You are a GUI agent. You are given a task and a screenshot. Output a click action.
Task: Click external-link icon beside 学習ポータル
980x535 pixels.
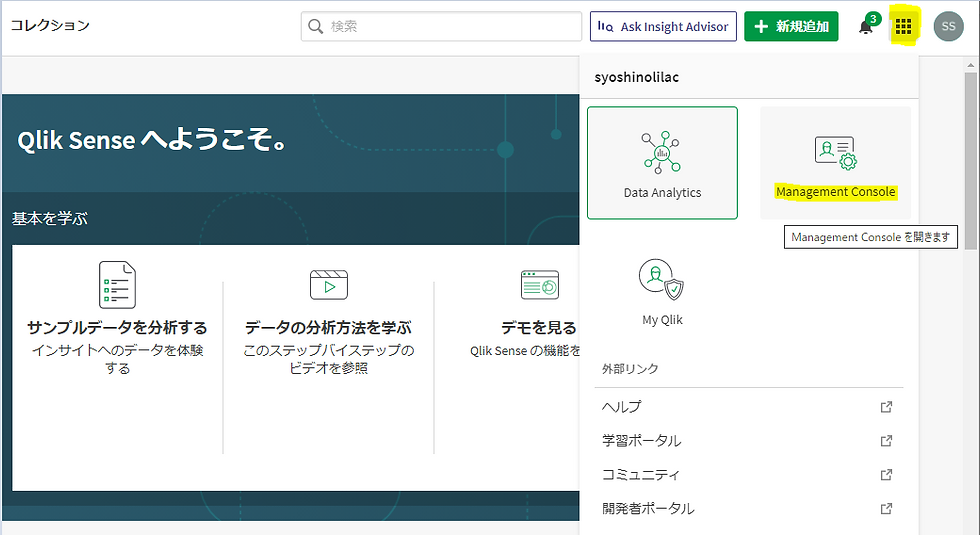coord(886,441)
